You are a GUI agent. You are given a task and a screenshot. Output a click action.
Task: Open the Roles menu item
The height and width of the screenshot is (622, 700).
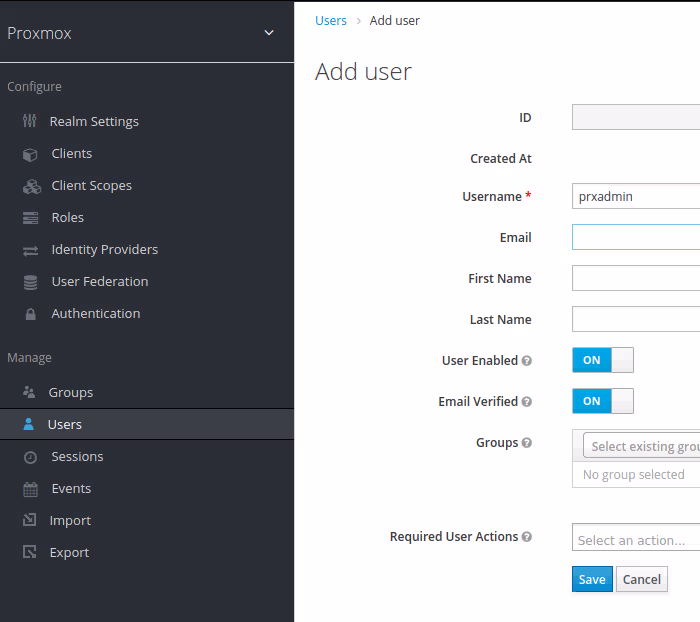(x=67, y=218)
